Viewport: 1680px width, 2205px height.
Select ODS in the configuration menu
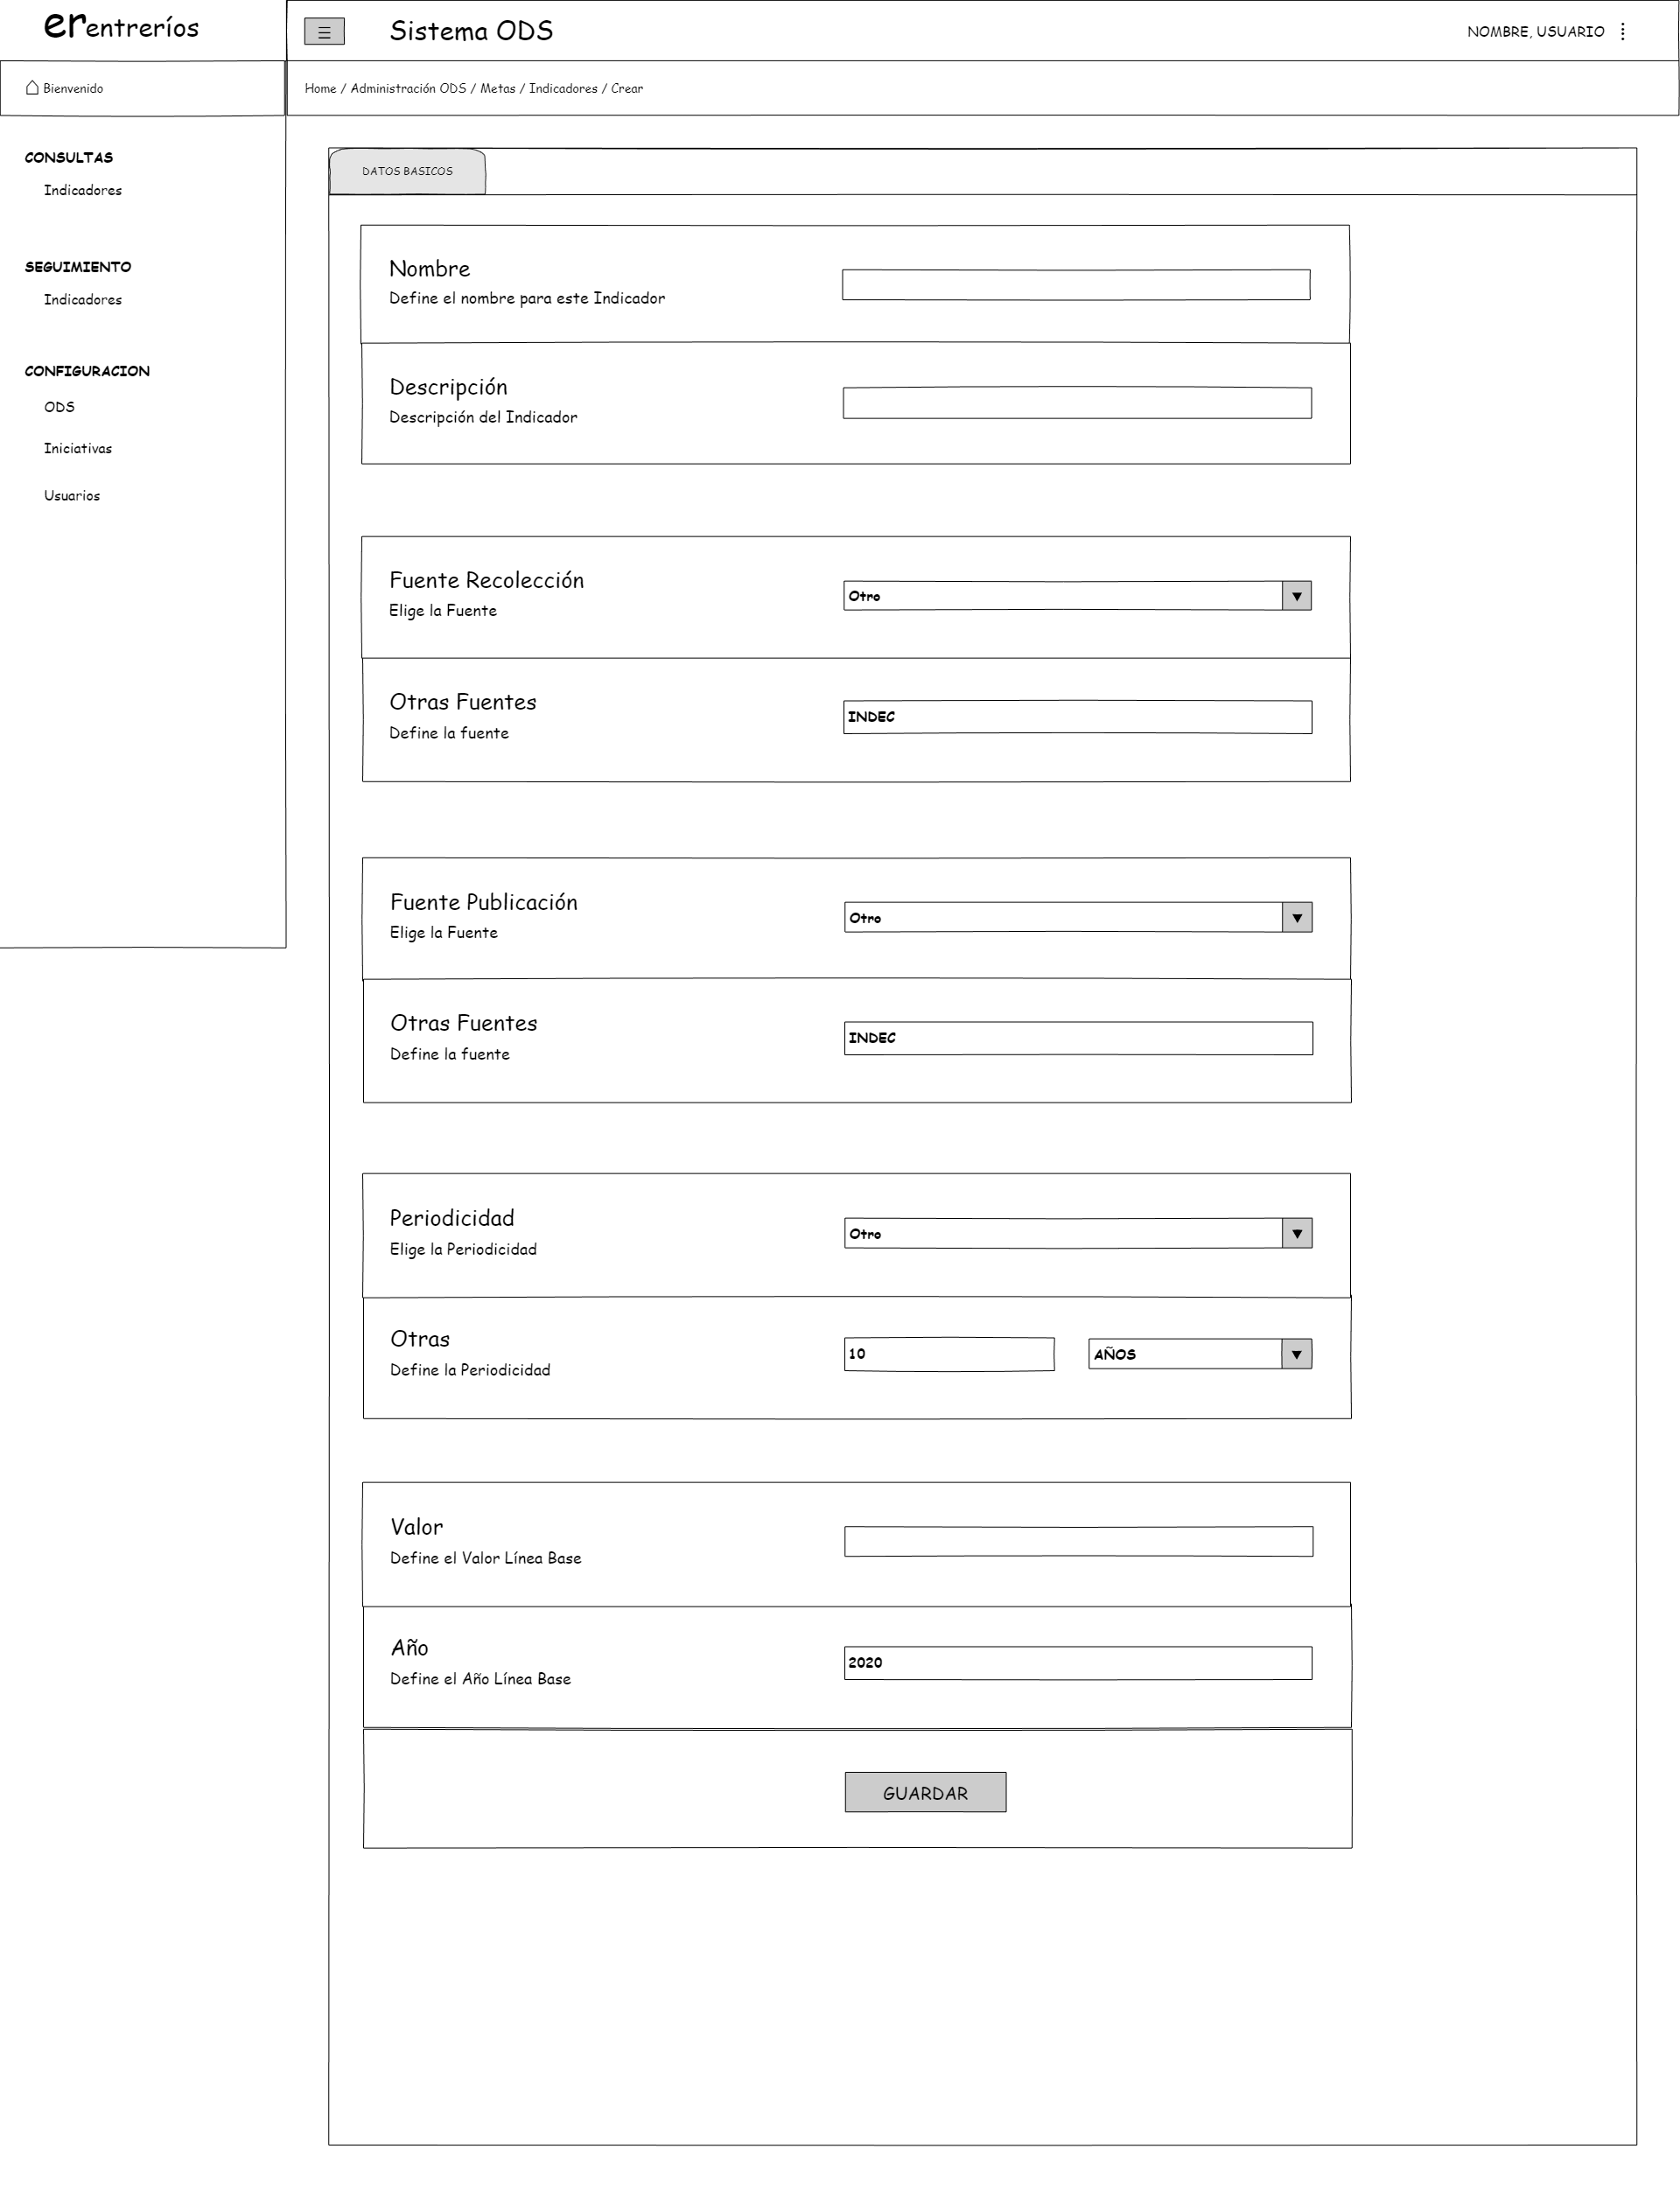coord(59,407)
